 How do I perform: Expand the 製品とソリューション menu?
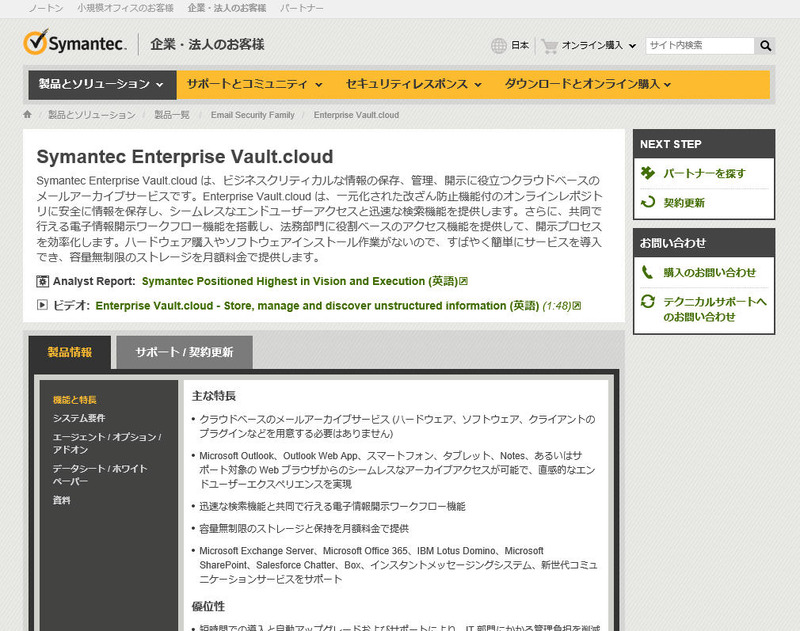[x=101, y=84]
